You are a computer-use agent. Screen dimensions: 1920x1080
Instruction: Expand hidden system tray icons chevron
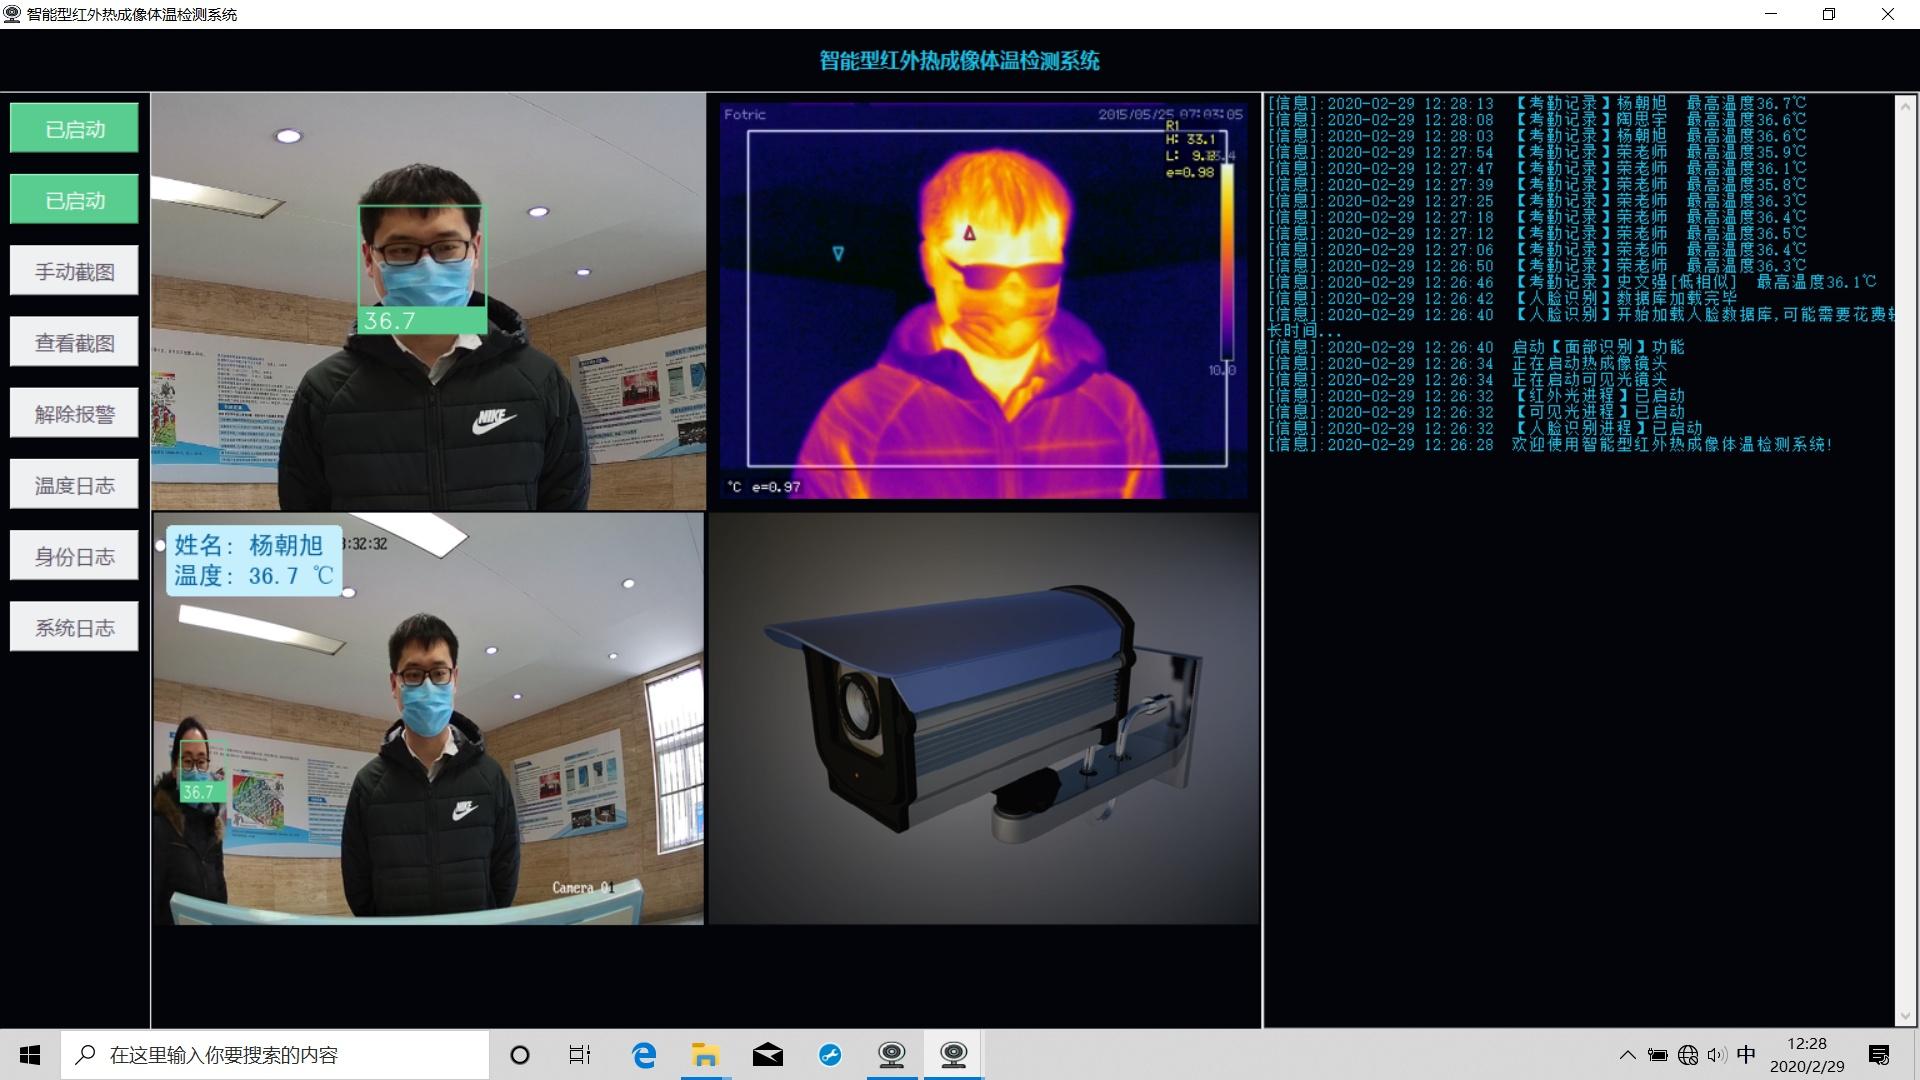(x=1627, y=1055)
